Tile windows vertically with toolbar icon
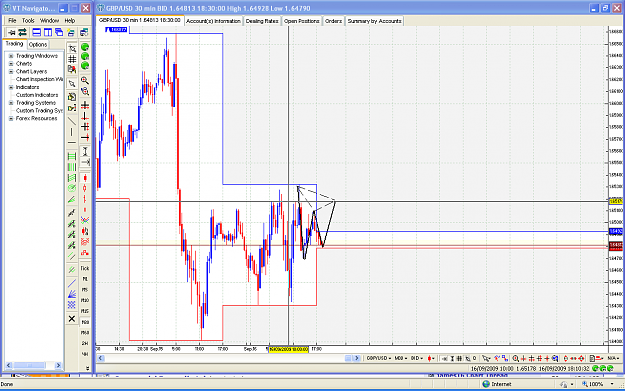 click(48, 32)
